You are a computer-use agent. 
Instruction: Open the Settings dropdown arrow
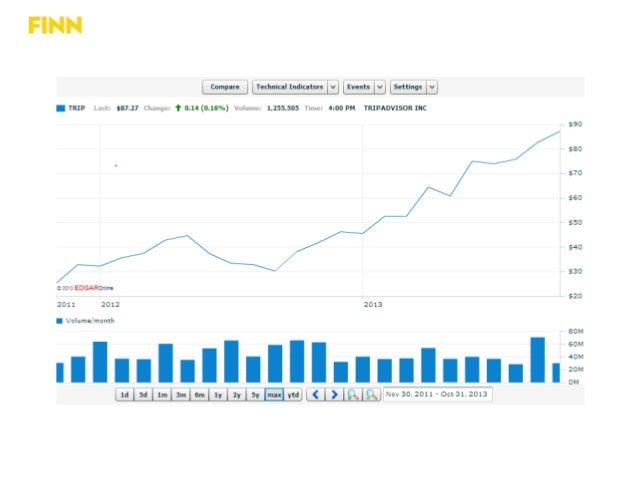click(432, 87)
